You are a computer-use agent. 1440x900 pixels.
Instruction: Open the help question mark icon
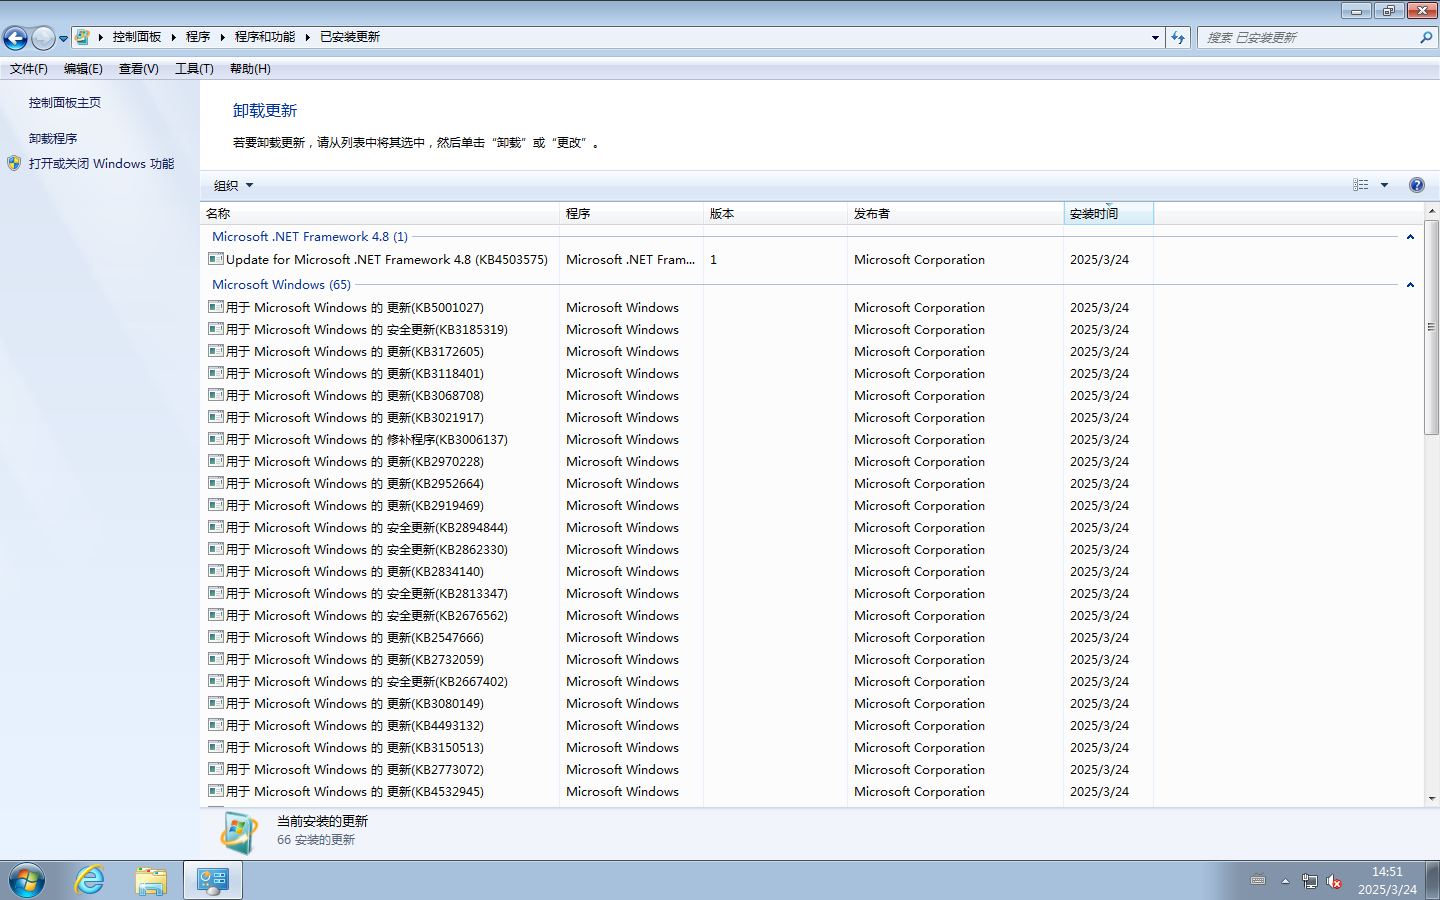coord(1416,185)
